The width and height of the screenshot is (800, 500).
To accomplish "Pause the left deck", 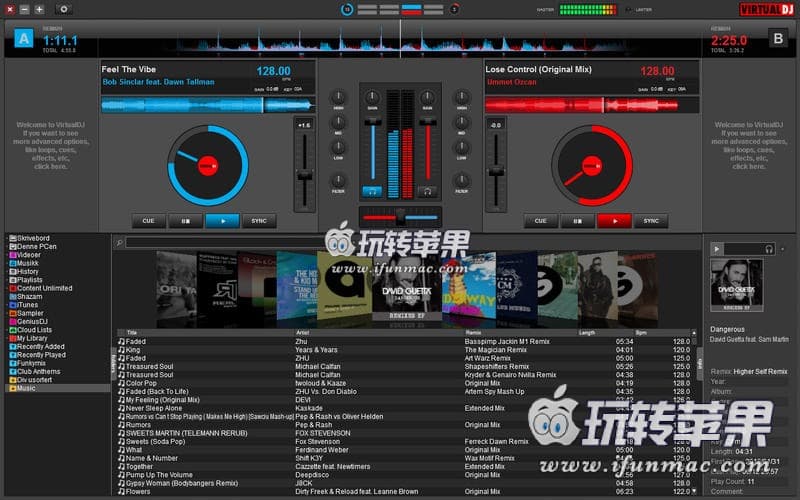I will [185, 221].
